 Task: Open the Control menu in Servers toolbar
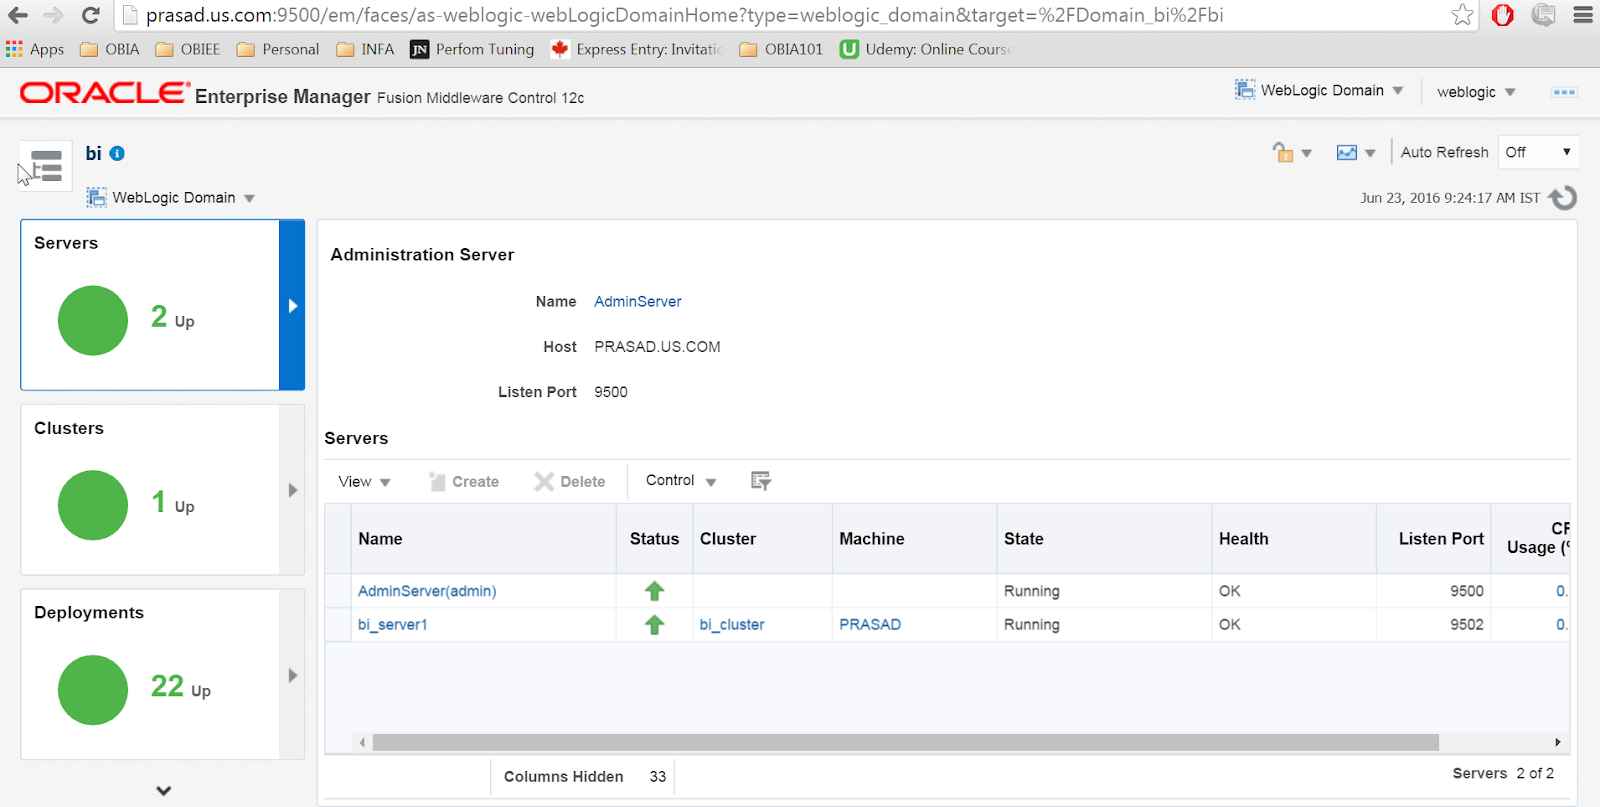pos(681,481)
